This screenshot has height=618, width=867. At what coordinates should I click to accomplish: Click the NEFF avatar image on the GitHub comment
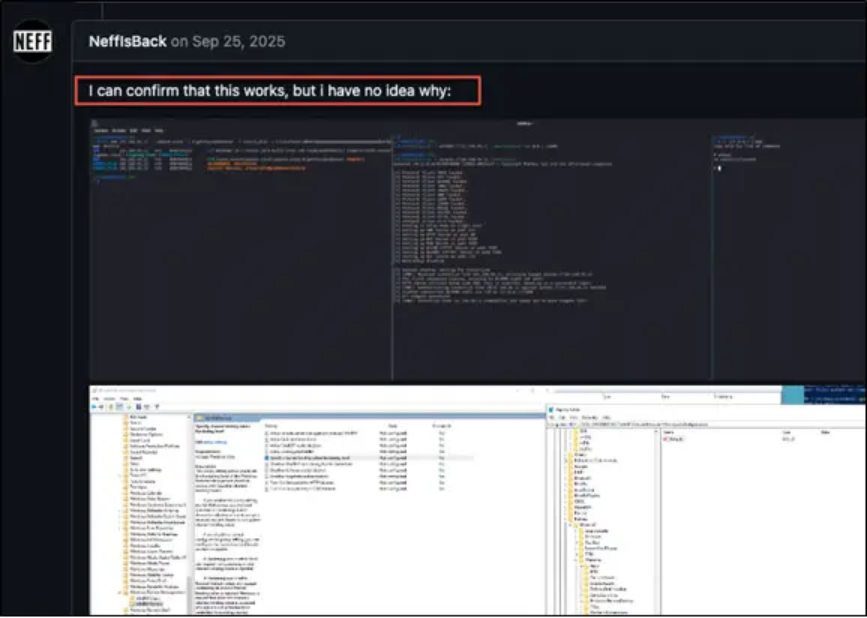tap(31, 42)
